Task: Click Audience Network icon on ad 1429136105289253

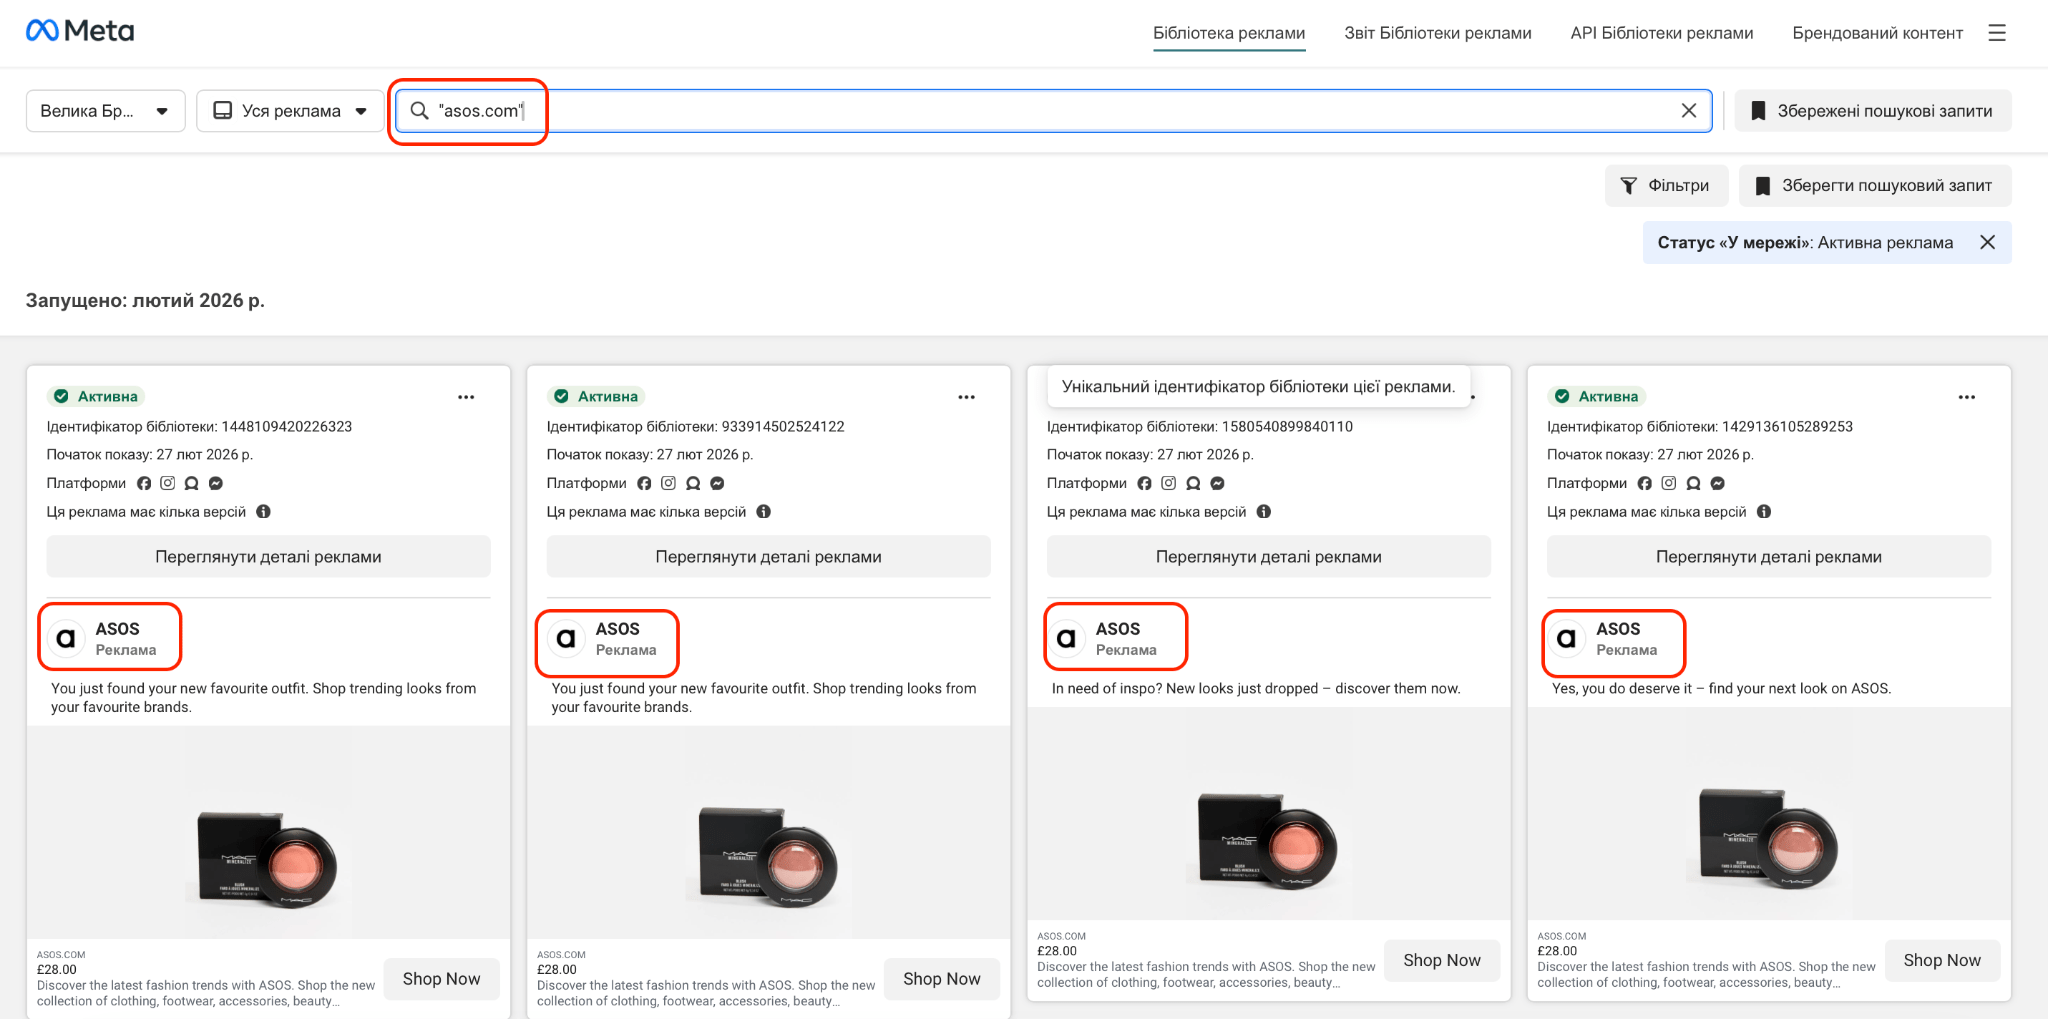Action: click(x=1693, y=483)
